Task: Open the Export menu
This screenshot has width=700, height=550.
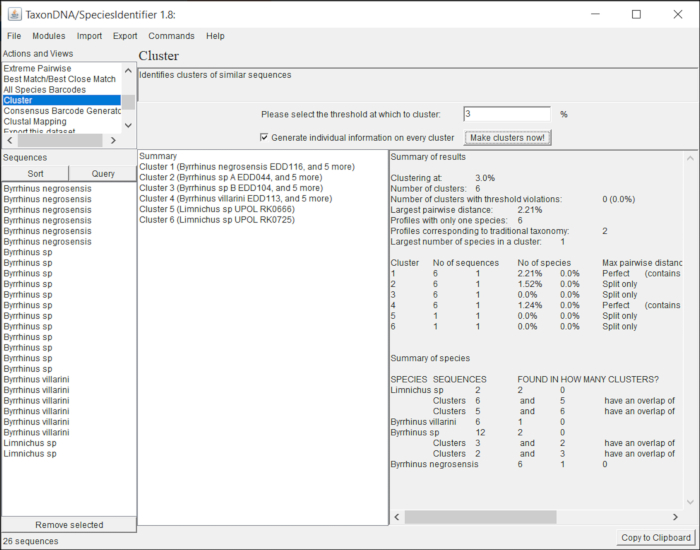Action: (125, 36)
